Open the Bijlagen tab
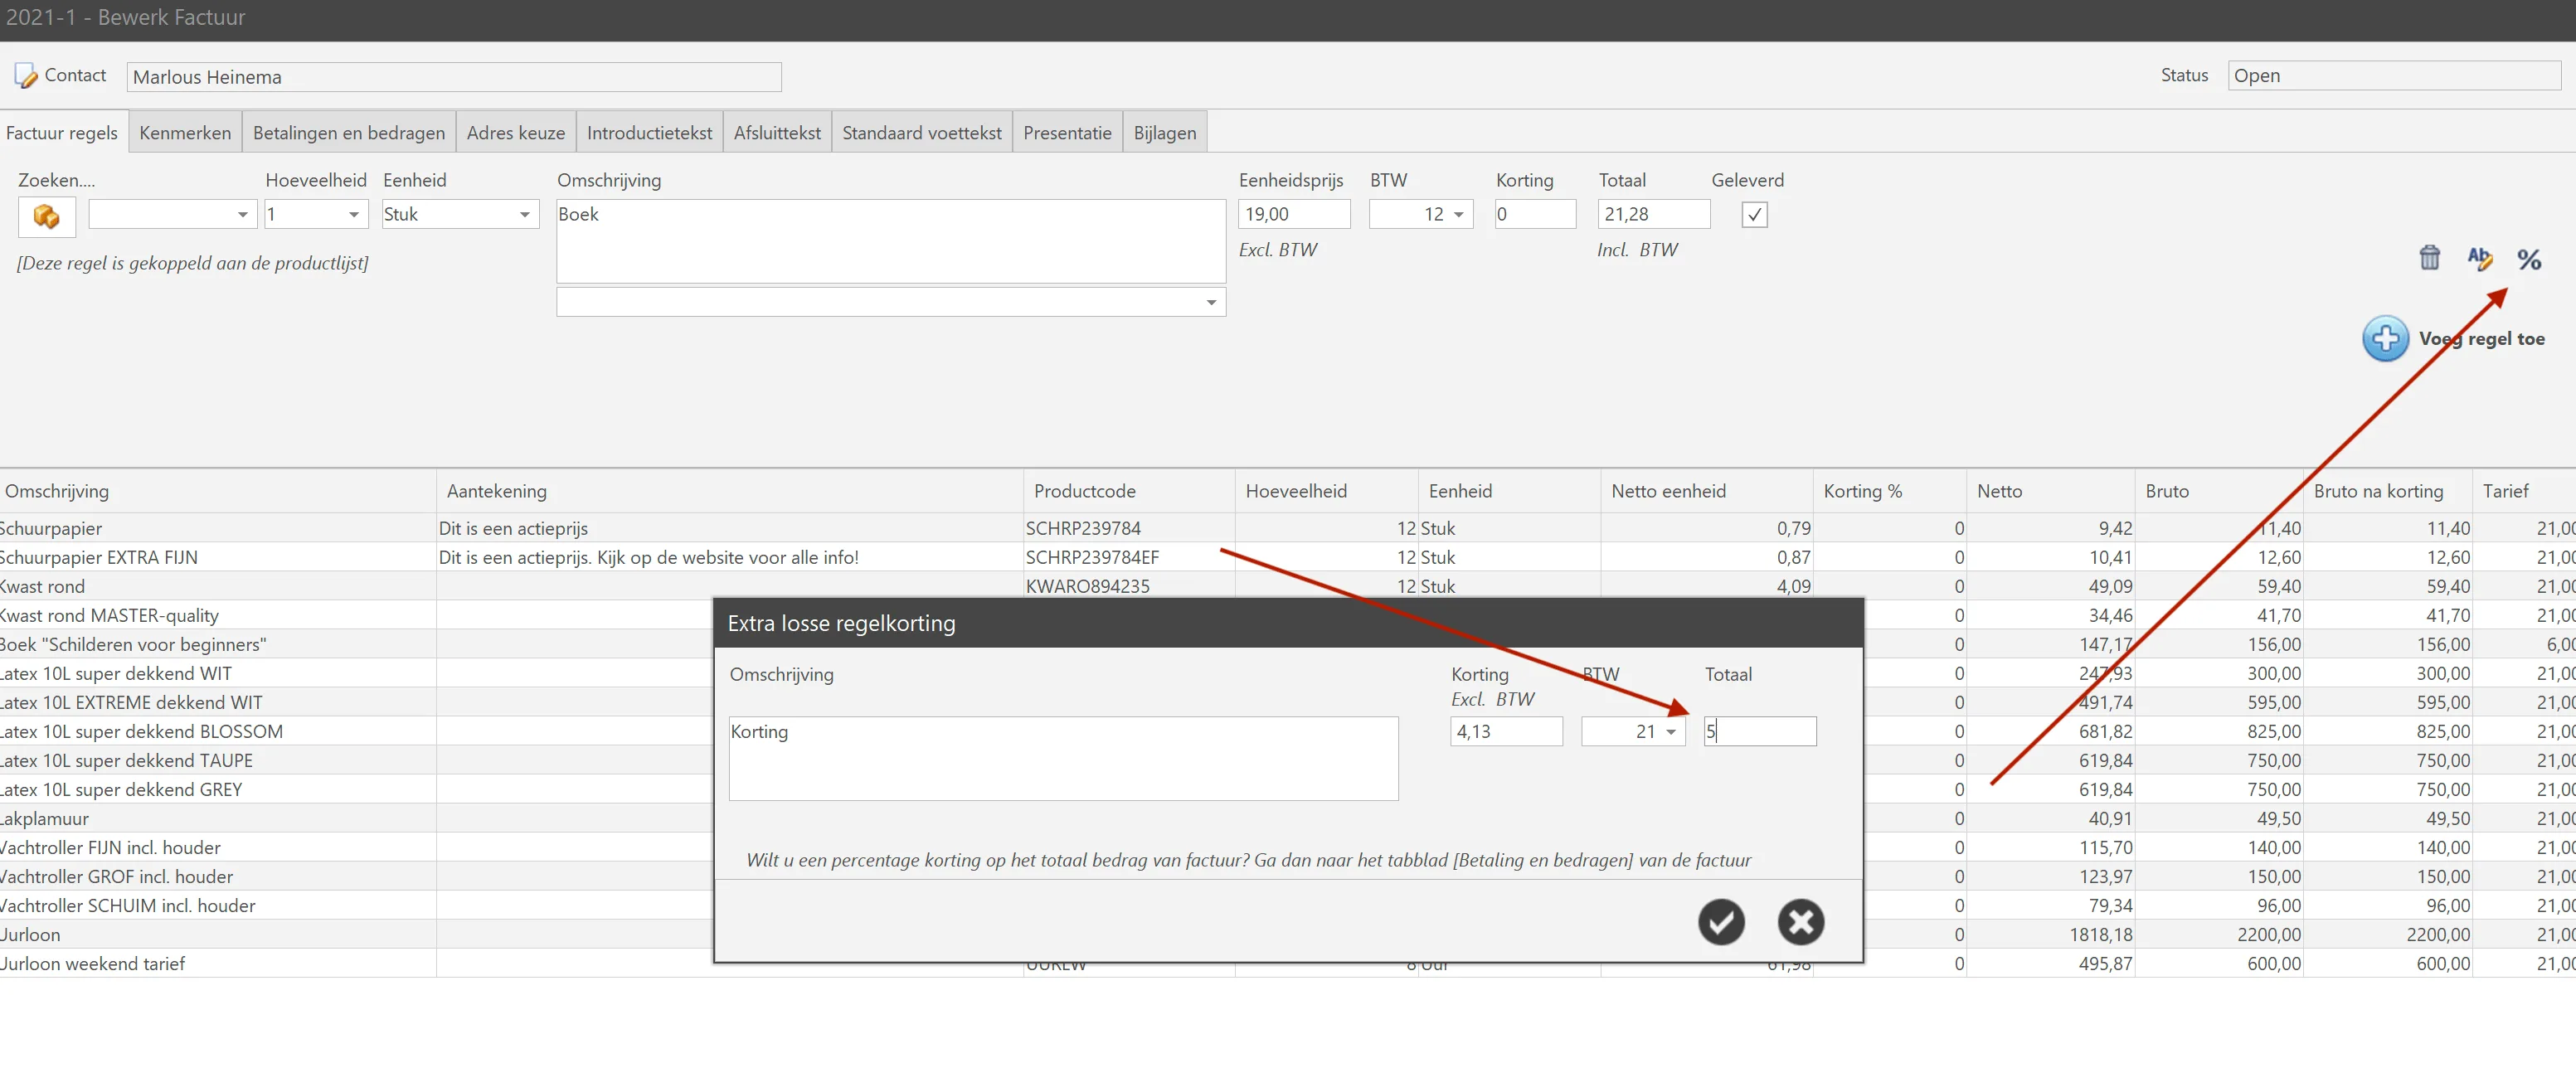2576x1068 pixels. (x=1164, y=133)
